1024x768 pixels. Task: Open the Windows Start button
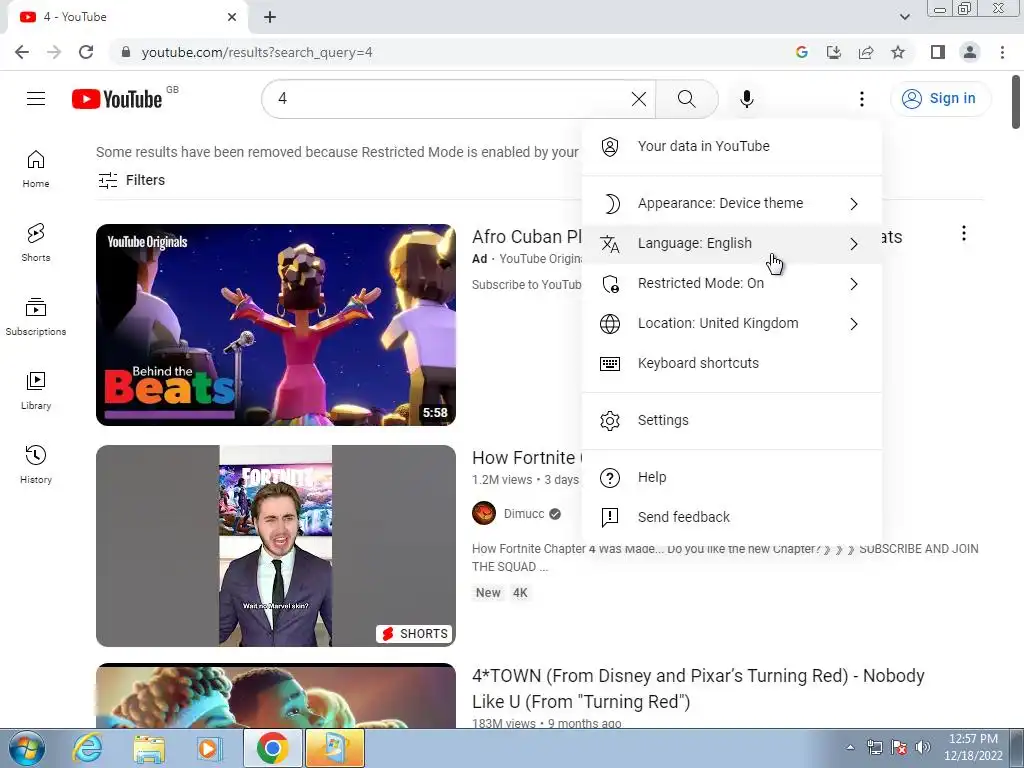[27, 748]
